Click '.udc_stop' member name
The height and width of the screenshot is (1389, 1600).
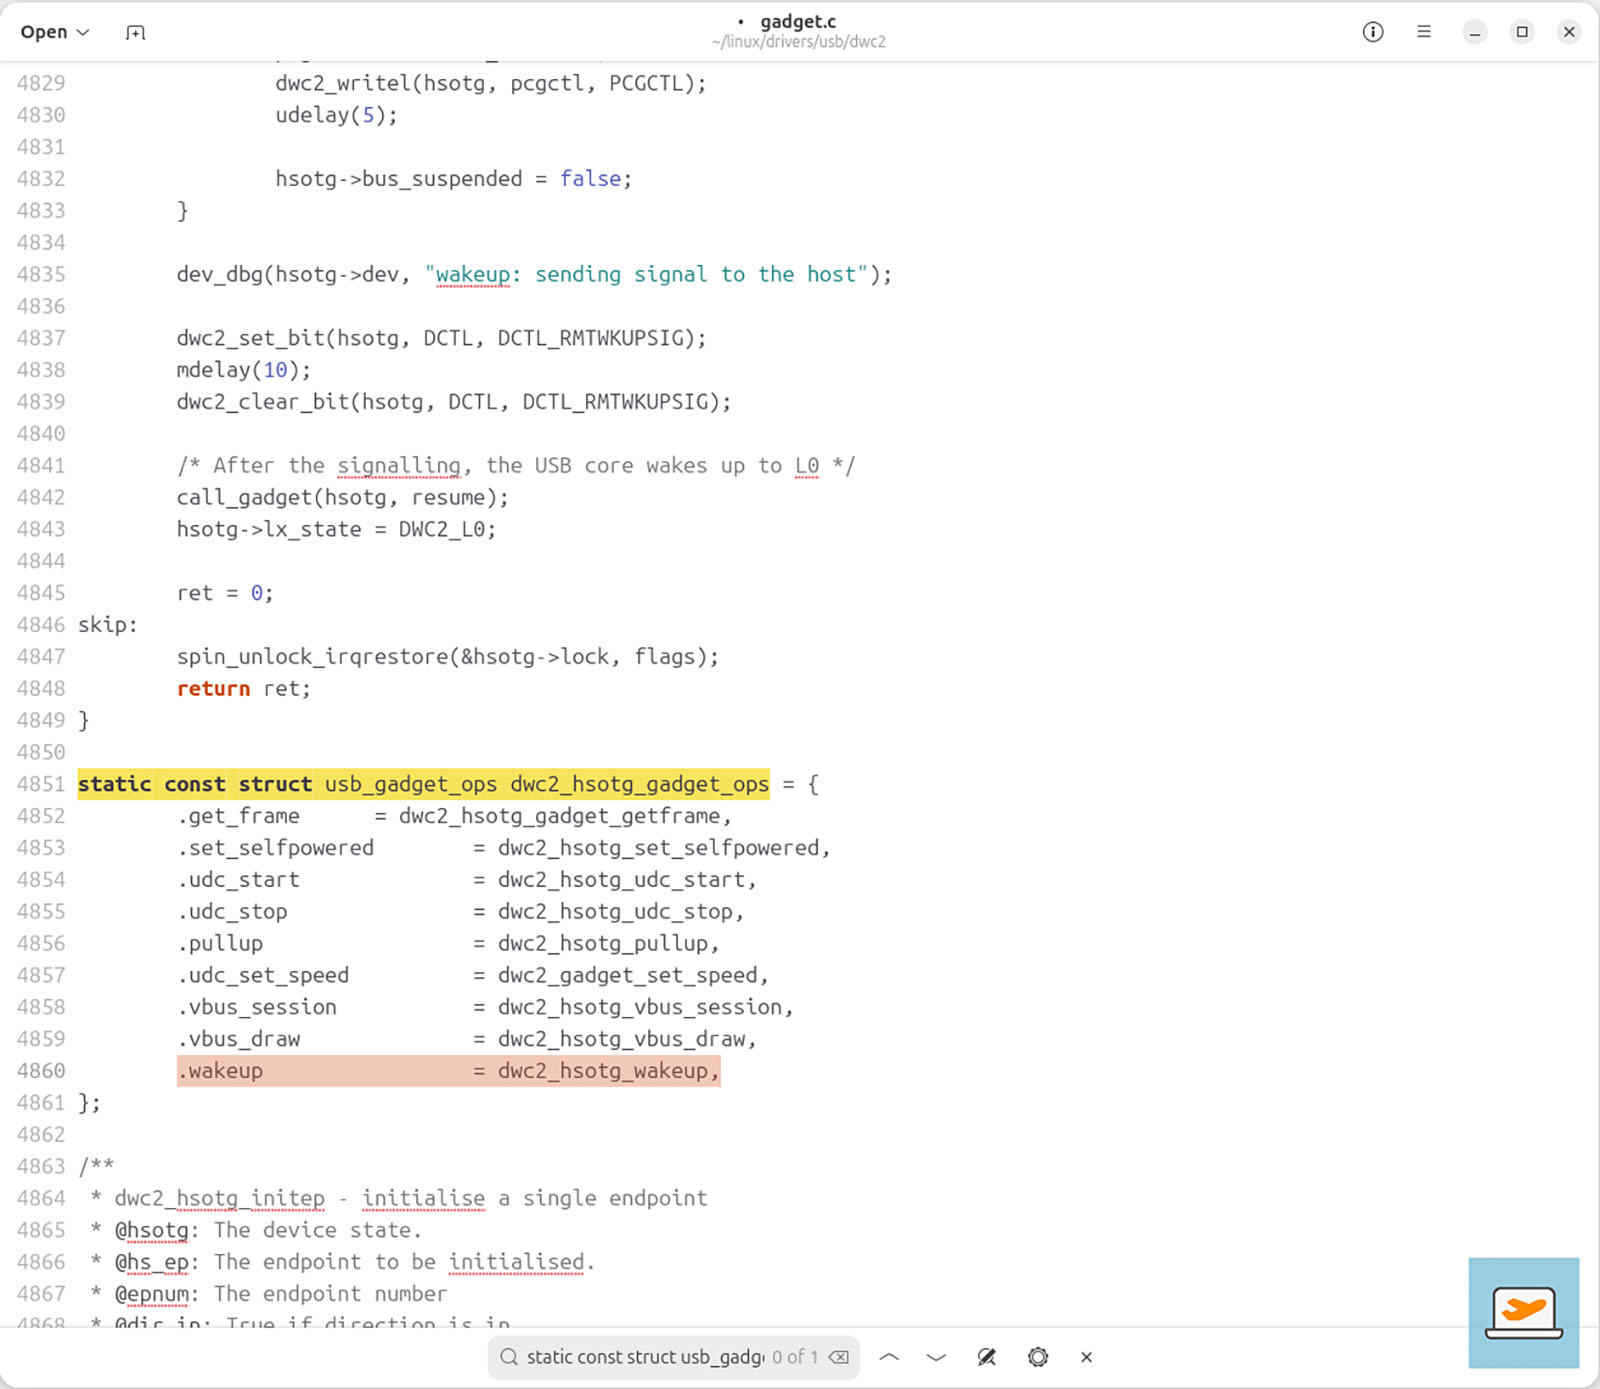[x=233, y=912]
